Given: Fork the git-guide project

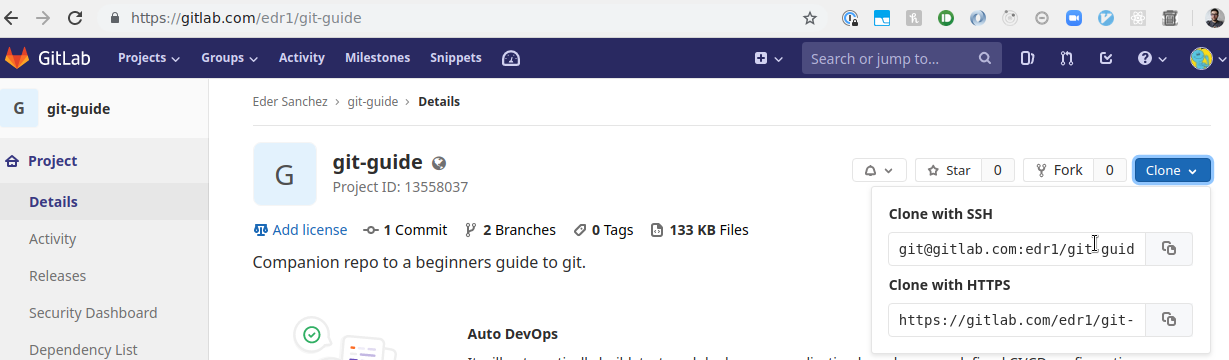Looking at the screenshot, I should (x=1059, y=170).
